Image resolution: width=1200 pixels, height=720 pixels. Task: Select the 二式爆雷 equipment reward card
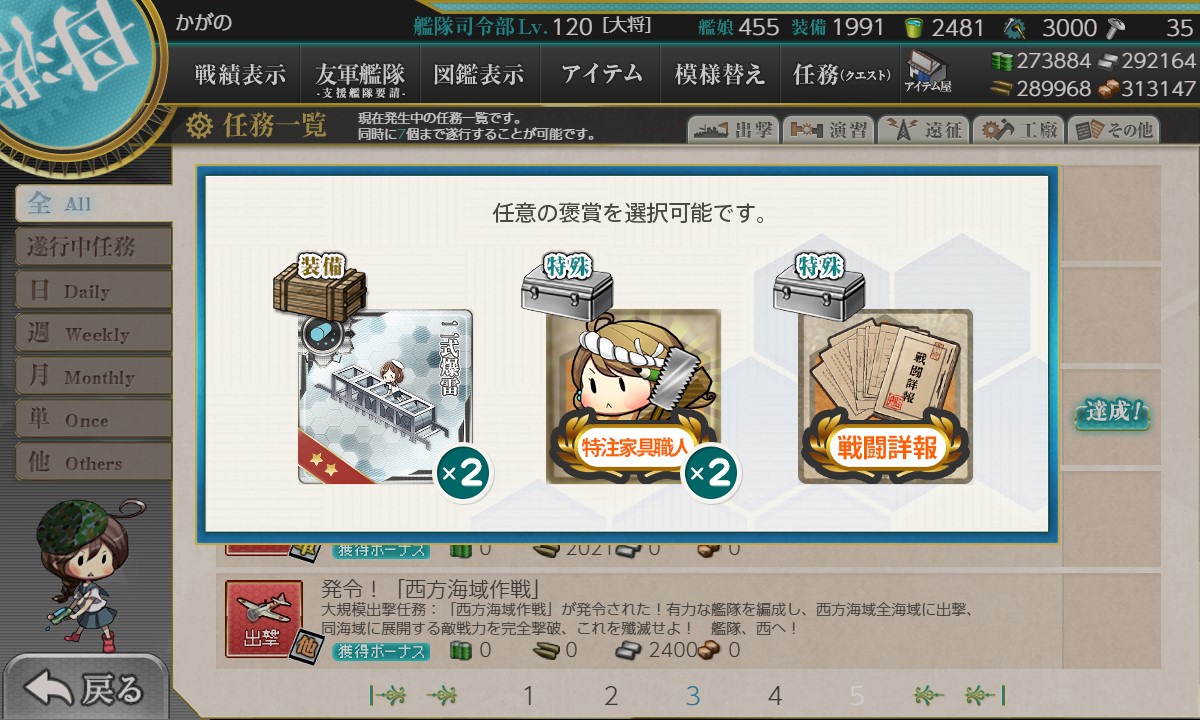point(383,397)
